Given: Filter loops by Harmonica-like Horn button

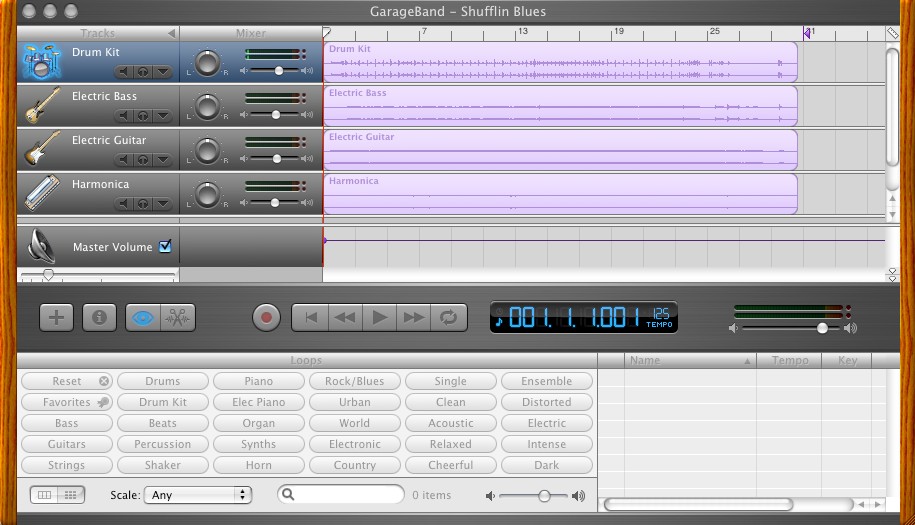Looking at the screenshot, I should pos(259,465).
